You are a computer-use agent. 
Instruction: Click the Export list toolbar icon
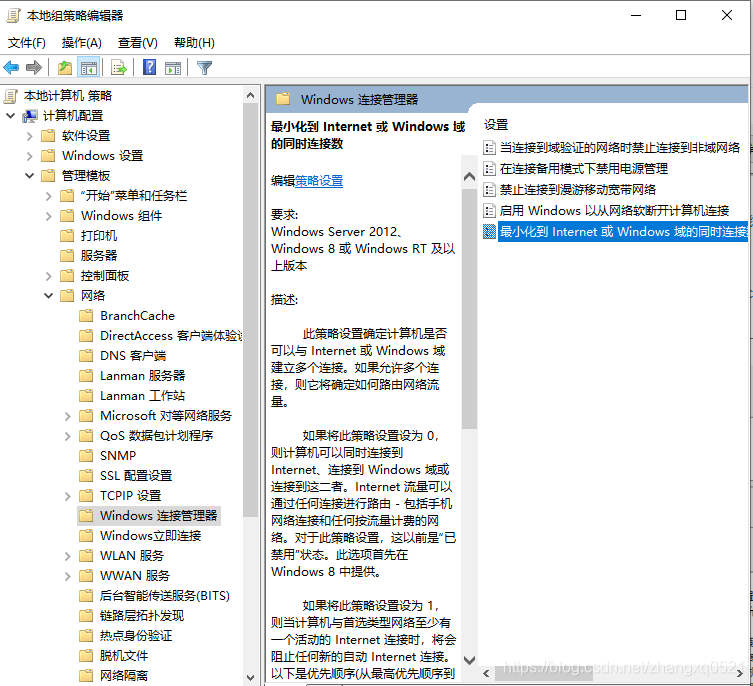tap(119, 68)
